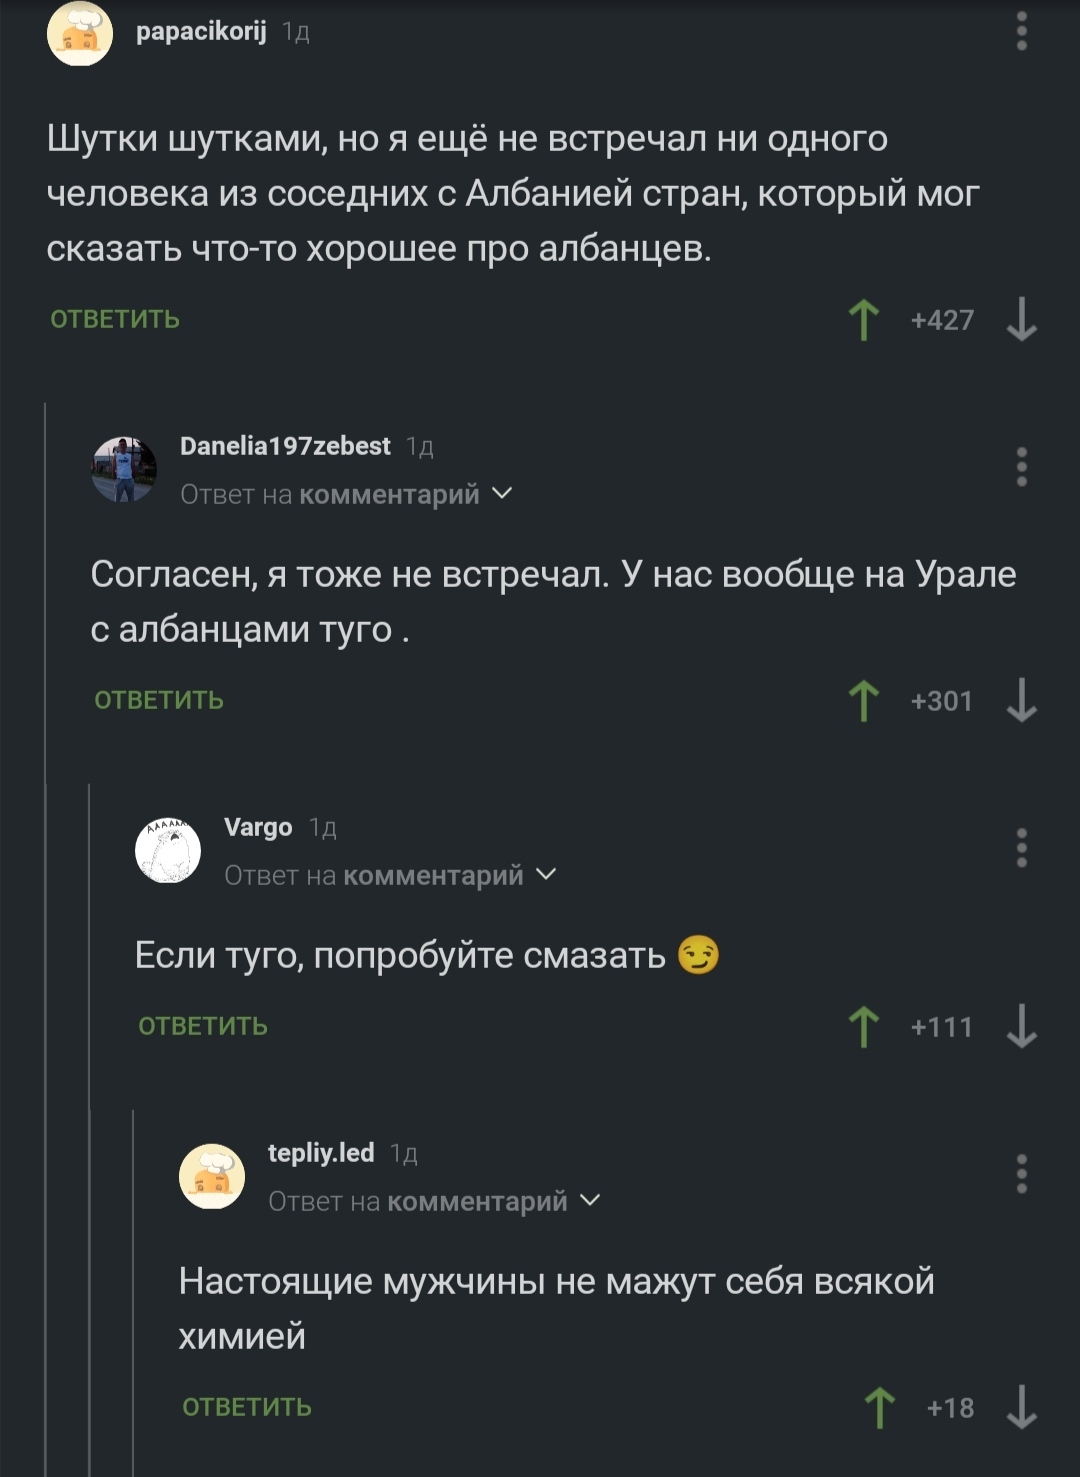Reply to Vargo's comment
The width and height of the screenshot is (1080, 1477).
pos(203,1027)
